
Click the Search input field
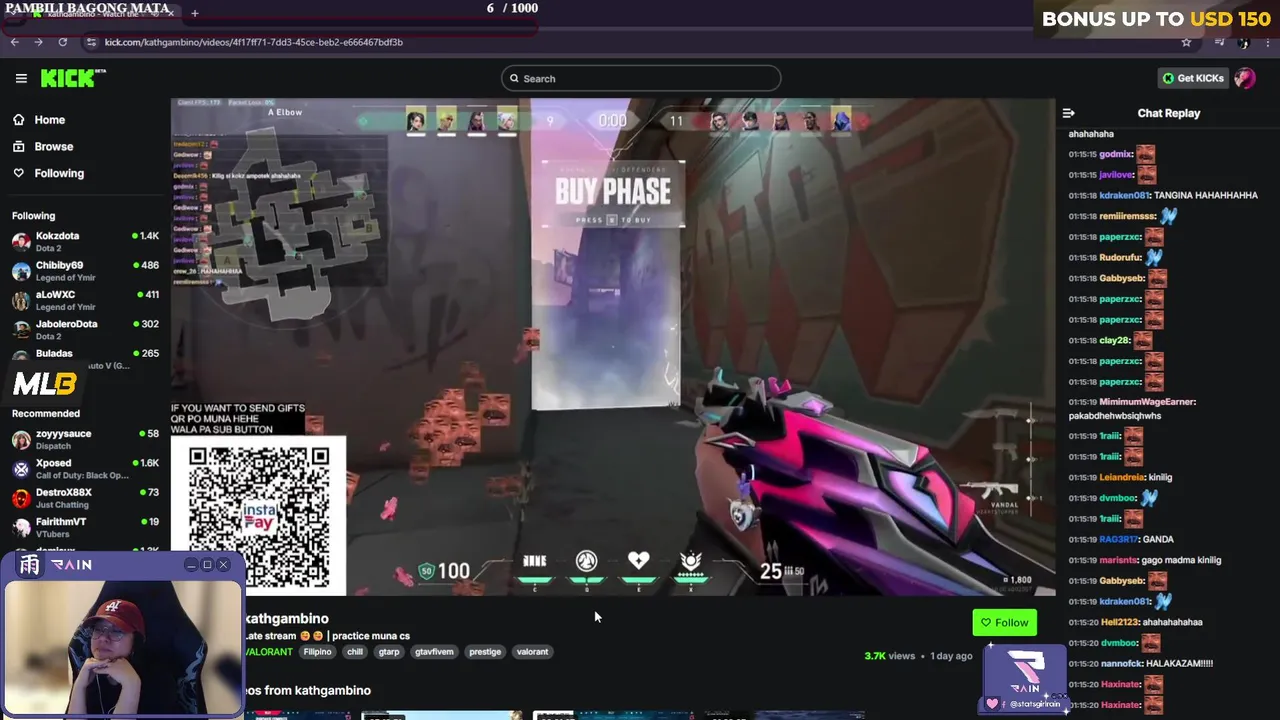[x=641, y=78]
